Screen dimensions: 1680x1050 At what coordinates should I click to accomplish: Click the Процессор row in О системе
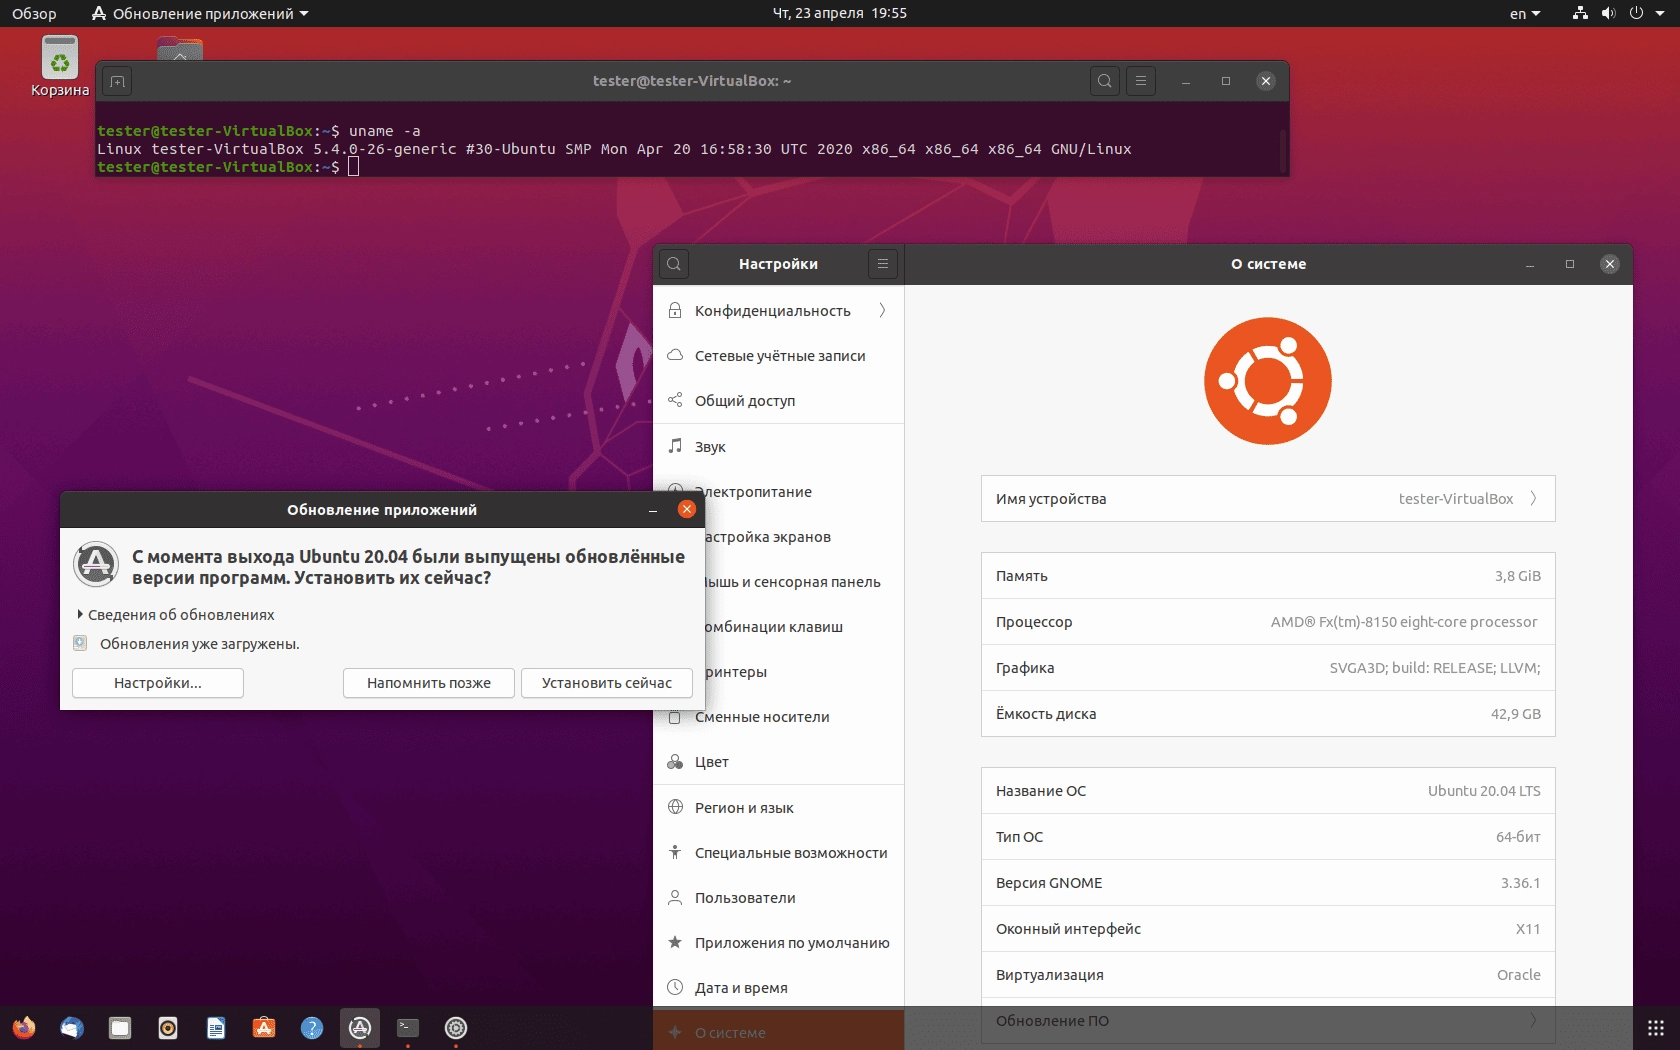(1268, 622)
